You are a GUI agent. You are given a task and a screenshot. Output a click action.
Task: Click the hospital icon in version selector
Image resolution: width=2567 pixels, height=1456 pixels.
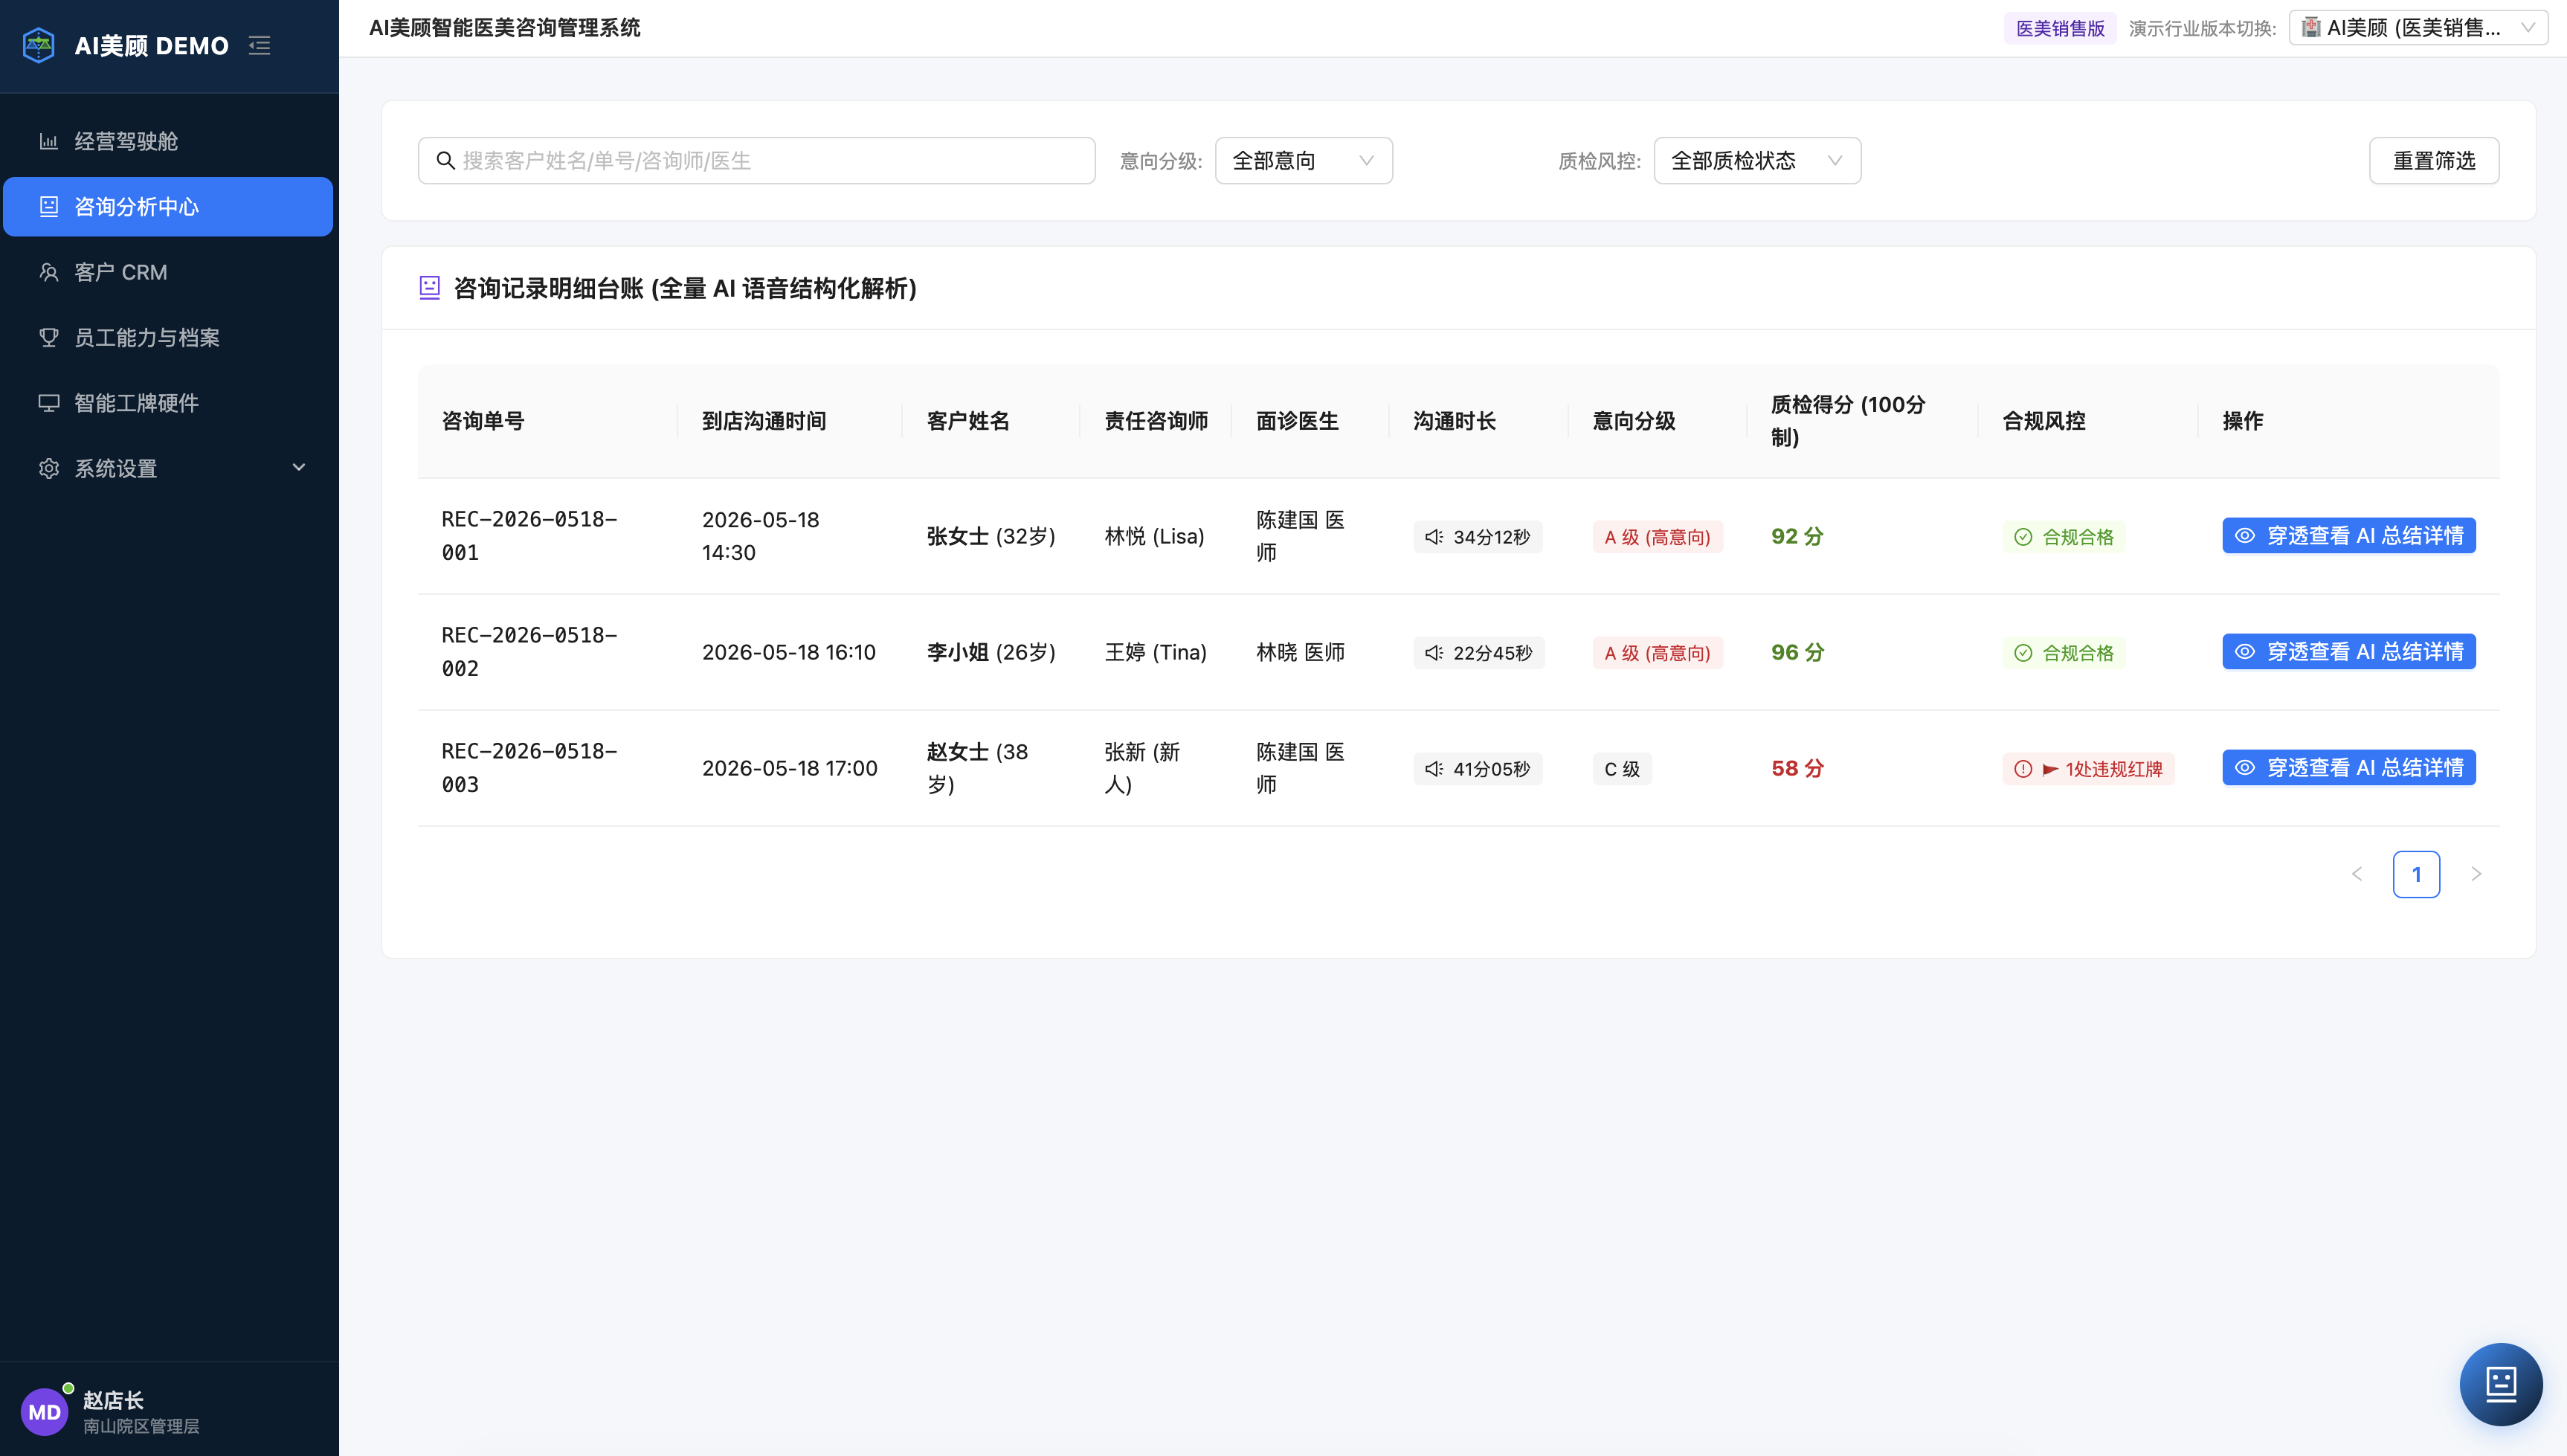[x=2311, y=27]
